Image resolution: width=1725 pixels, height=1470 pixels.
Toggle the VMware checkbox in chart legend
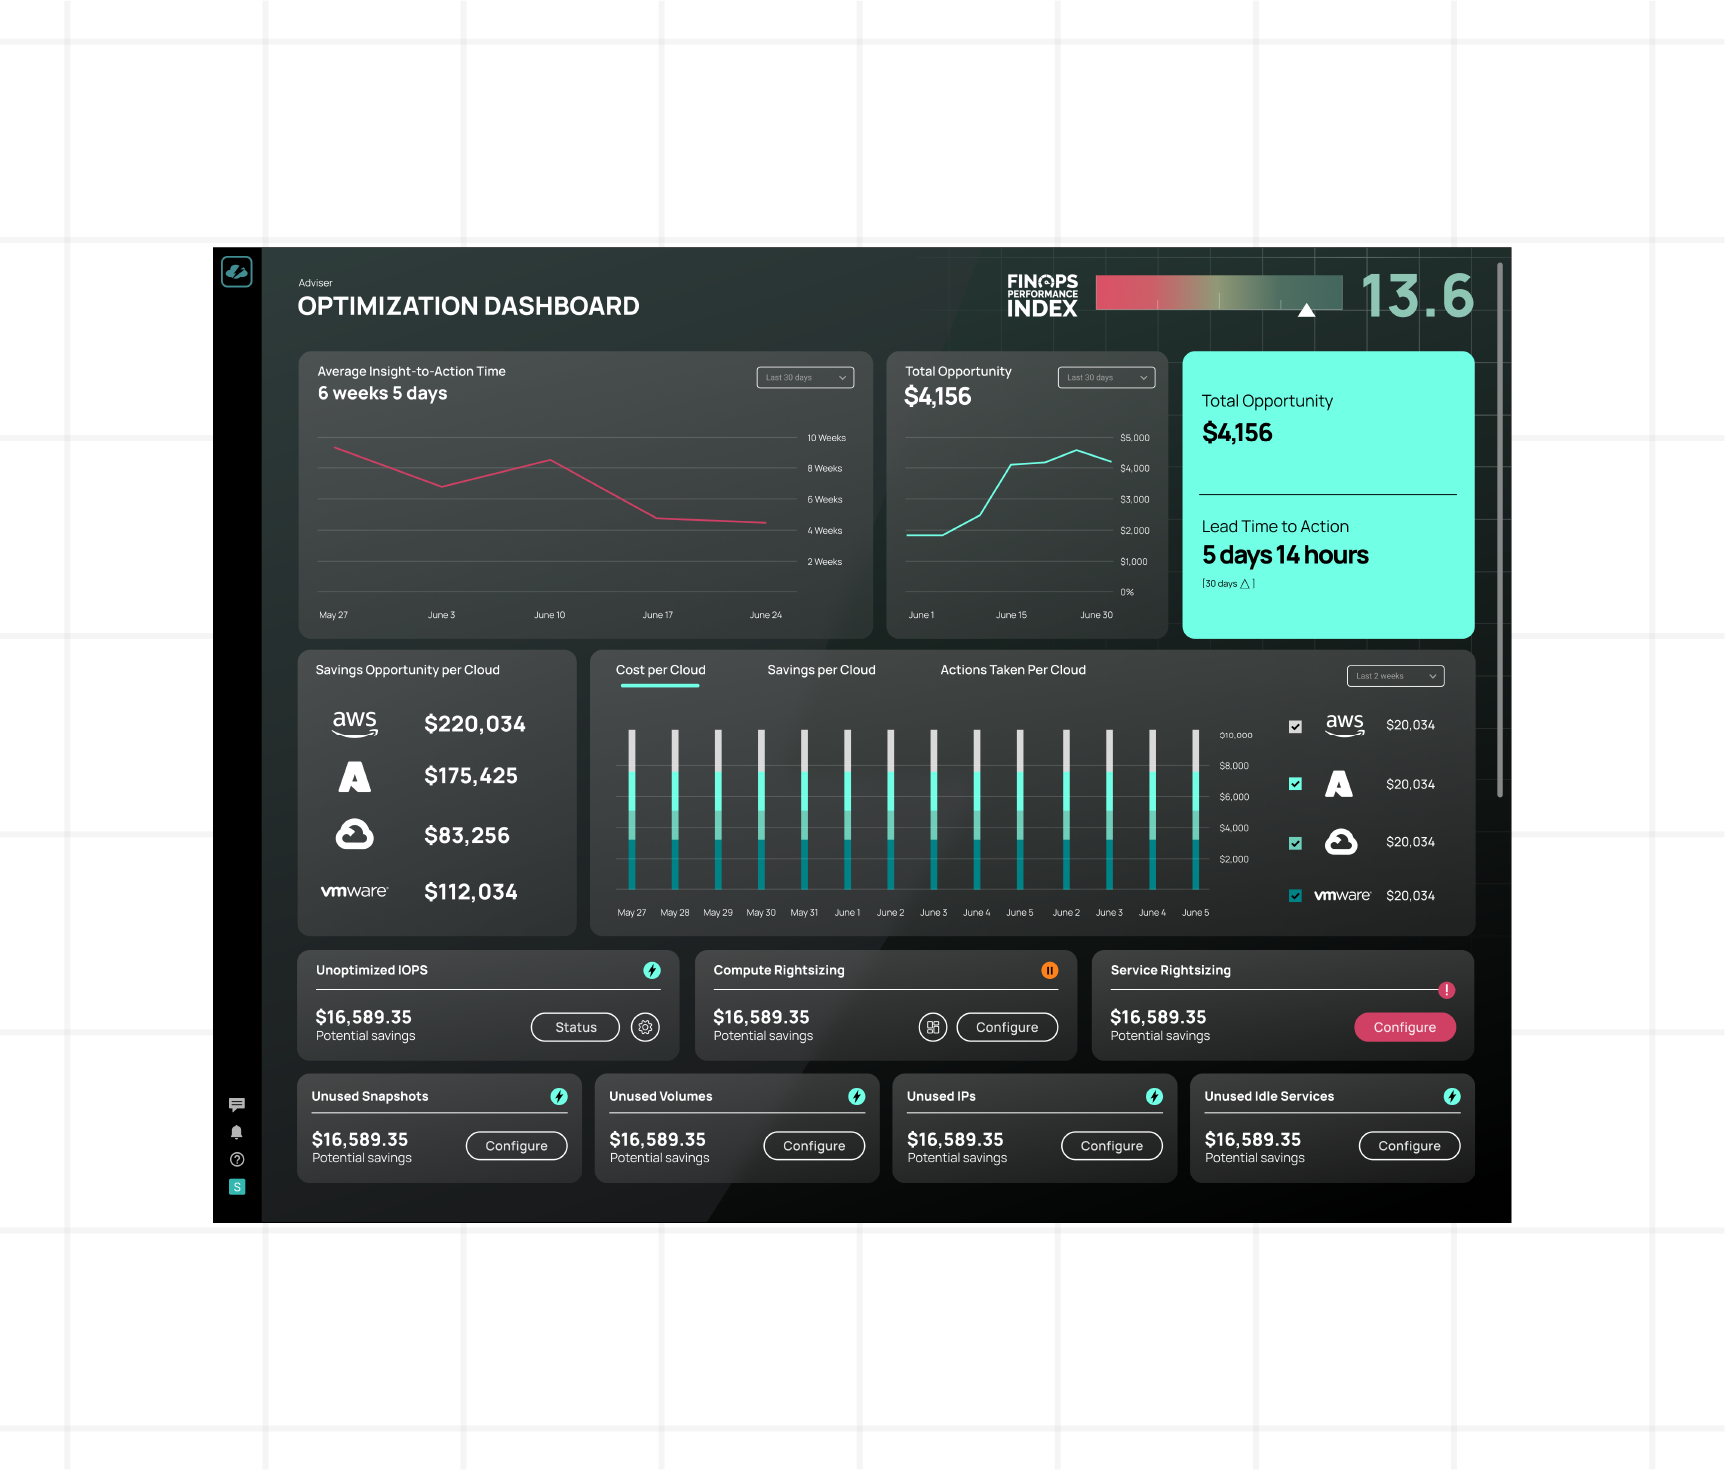pyautogui.click(x=1295, y=896)
